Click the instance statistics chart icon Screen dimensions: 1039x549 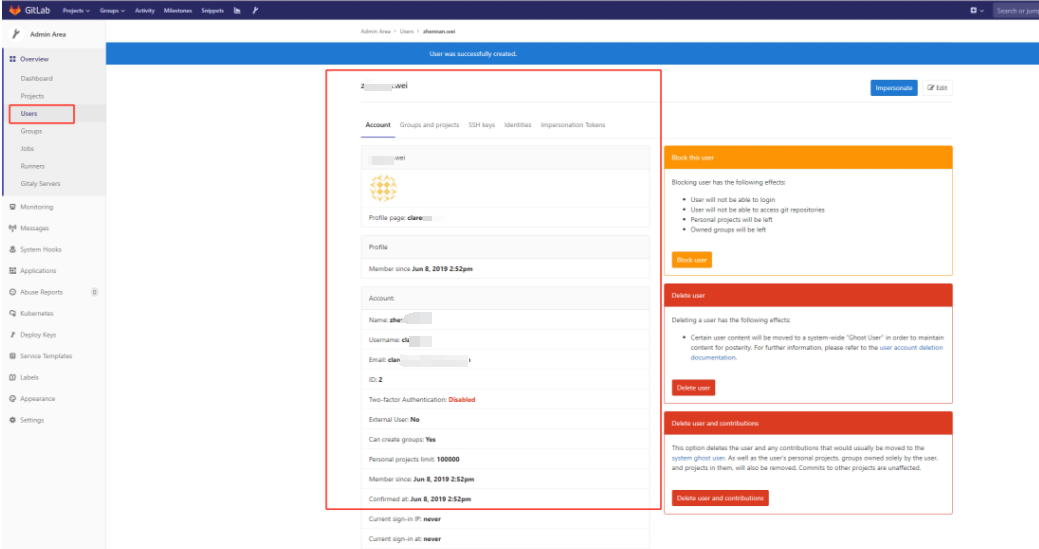[237, 11]
